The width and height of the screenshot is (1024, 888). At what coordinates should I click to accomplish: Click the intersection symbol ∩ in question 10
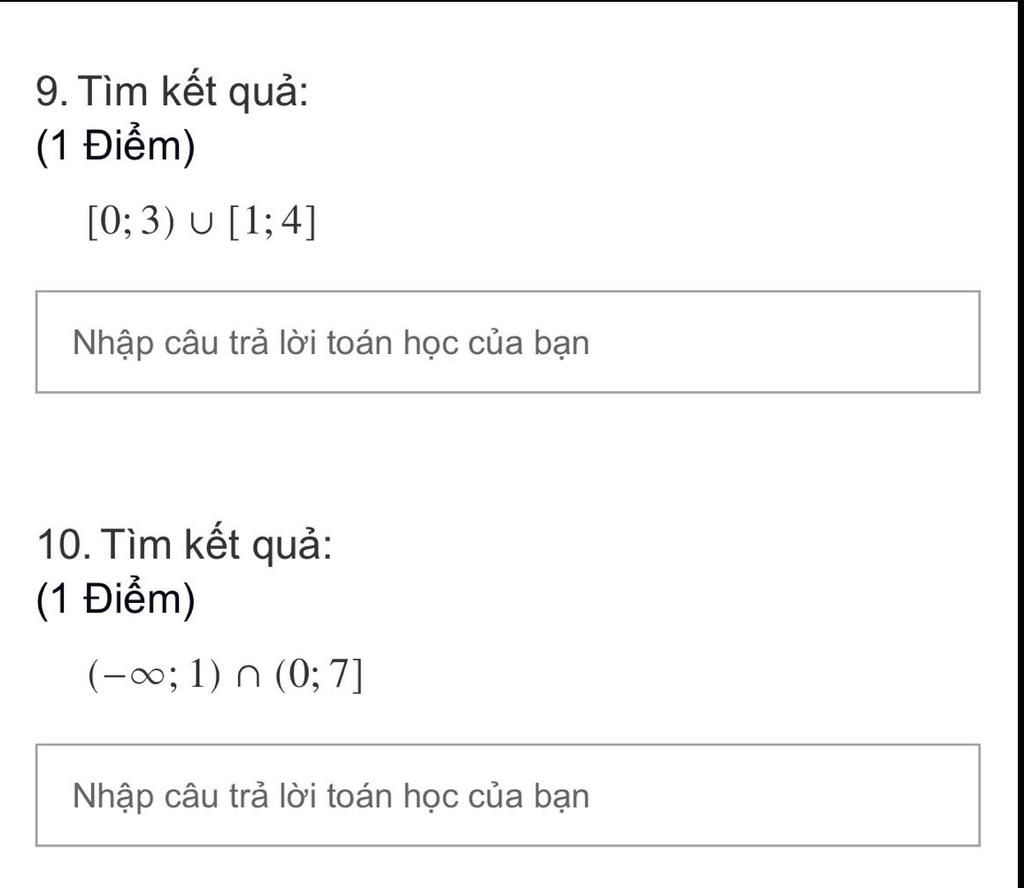pos(248,676)
